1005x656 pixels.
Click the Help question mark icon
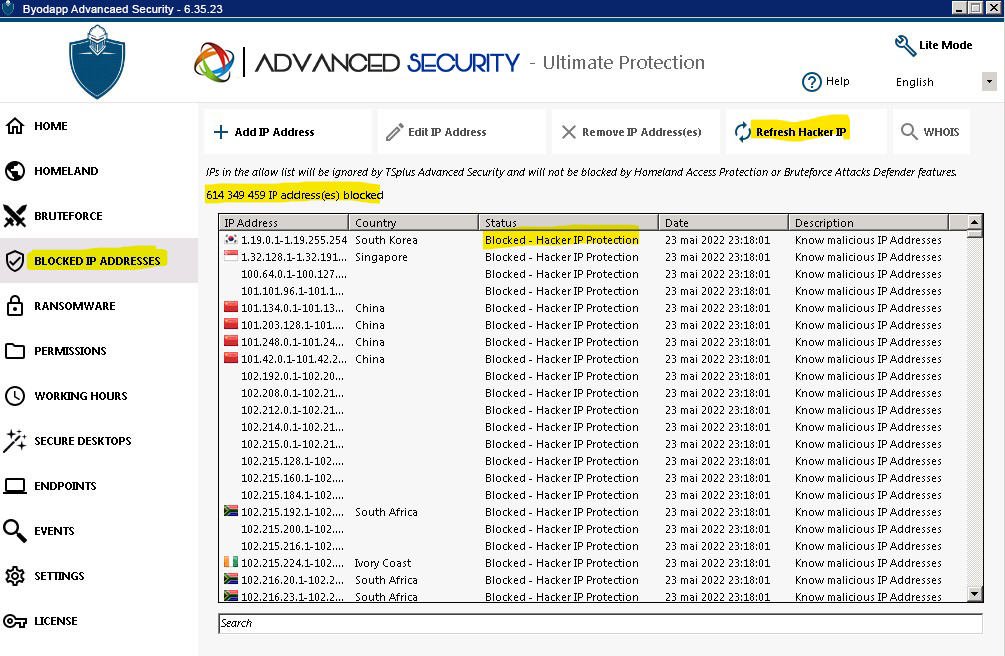pos(811,82)
